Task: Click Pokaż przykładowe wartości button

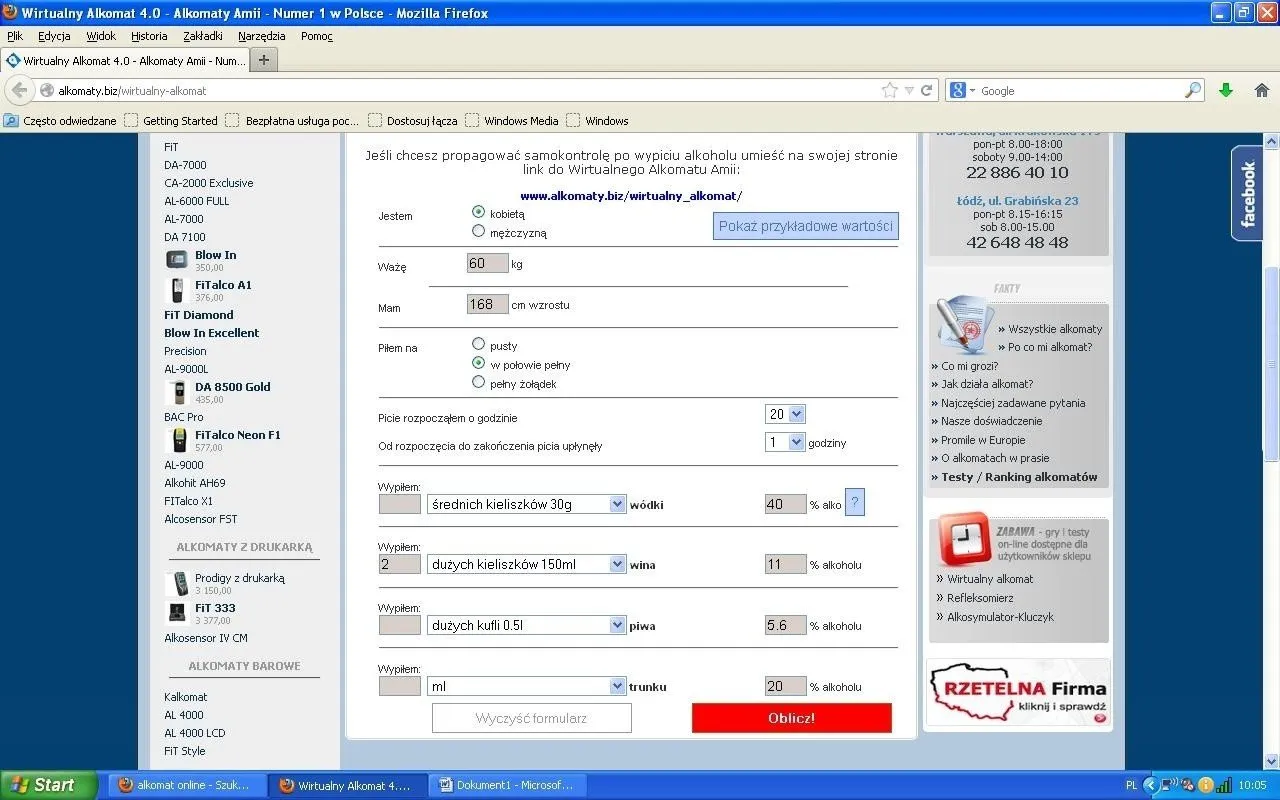Action: click(x=805, y=226)
